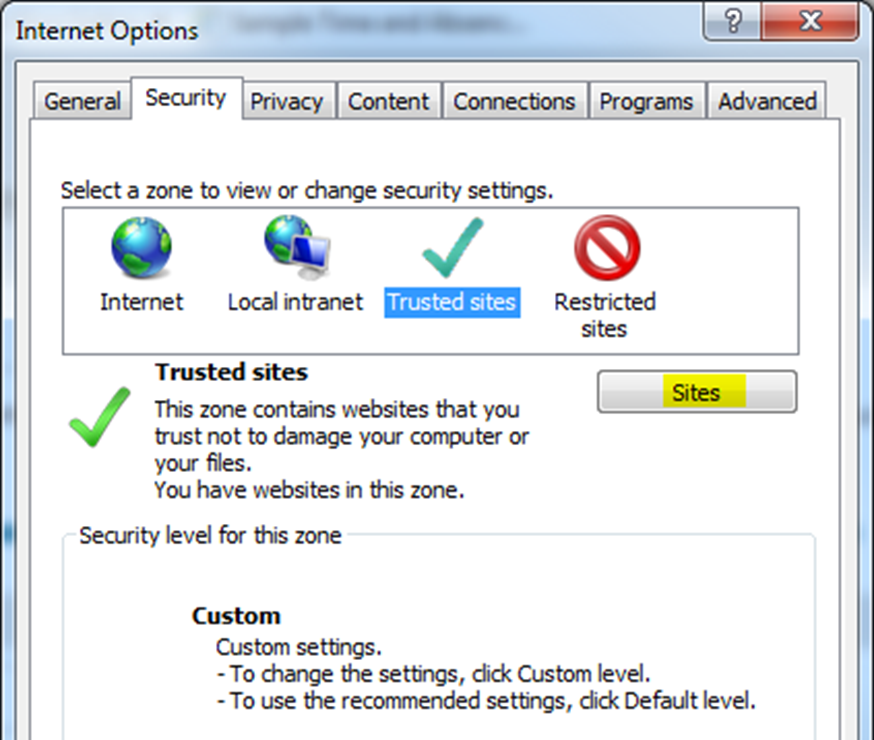
Task: Select the Security tab
Action: pos(186,98)
